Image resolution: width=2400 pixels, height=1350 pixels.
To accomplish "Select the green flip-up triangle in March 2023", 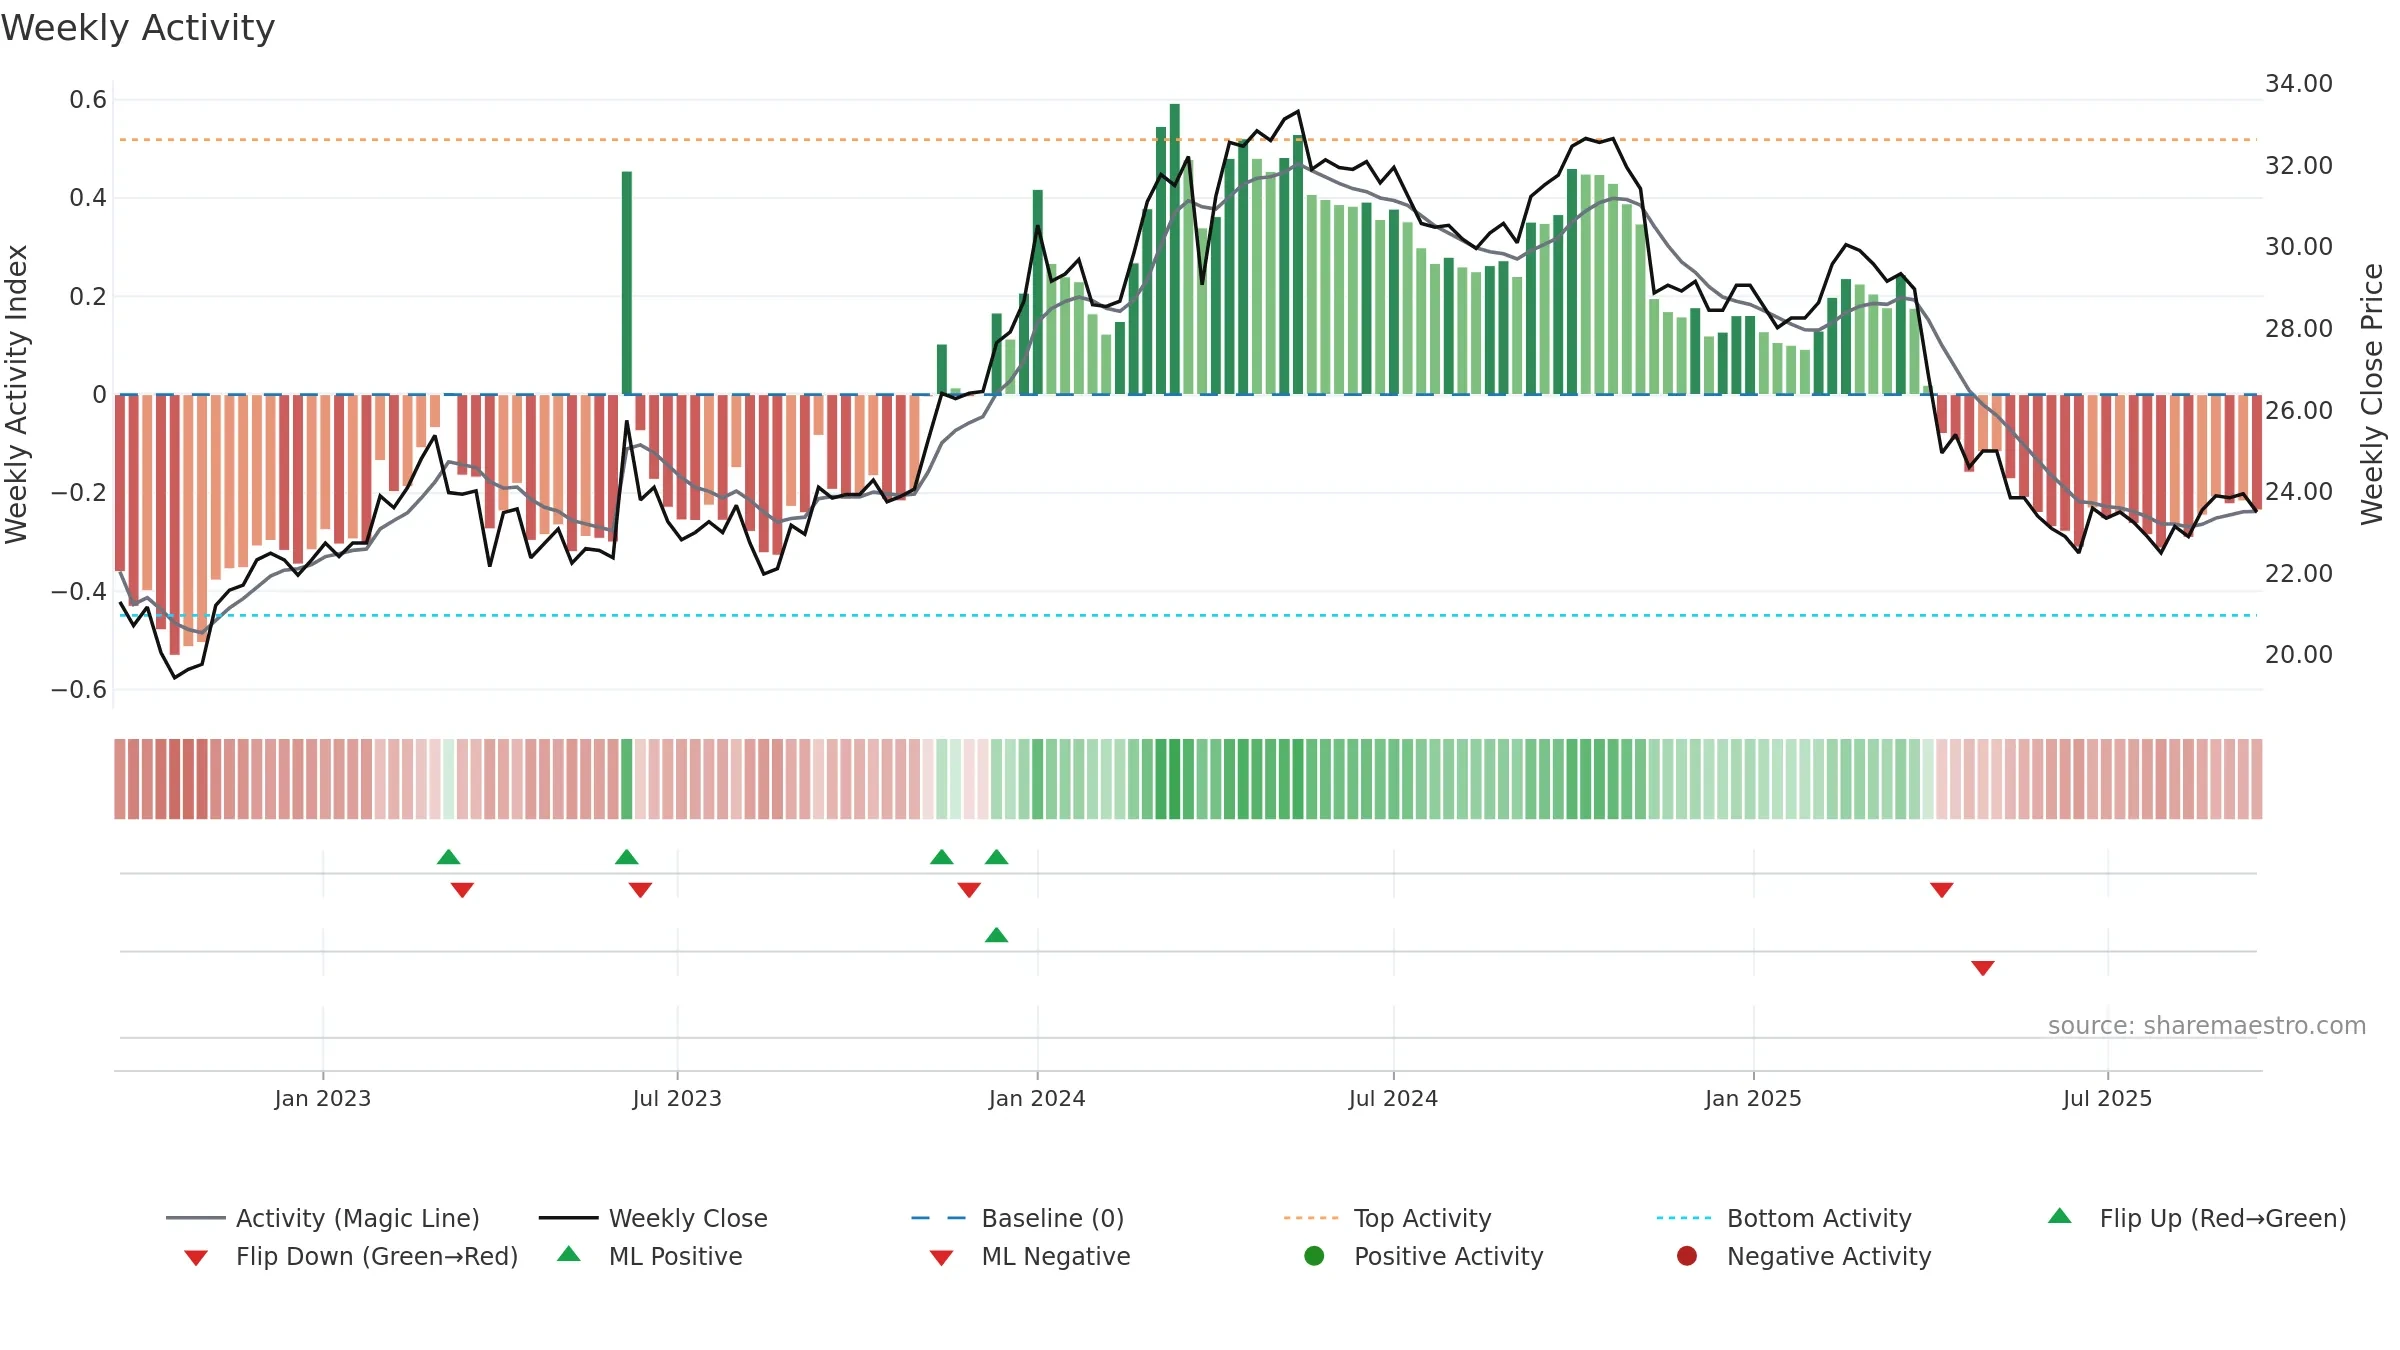I will (x=449, y=857).
